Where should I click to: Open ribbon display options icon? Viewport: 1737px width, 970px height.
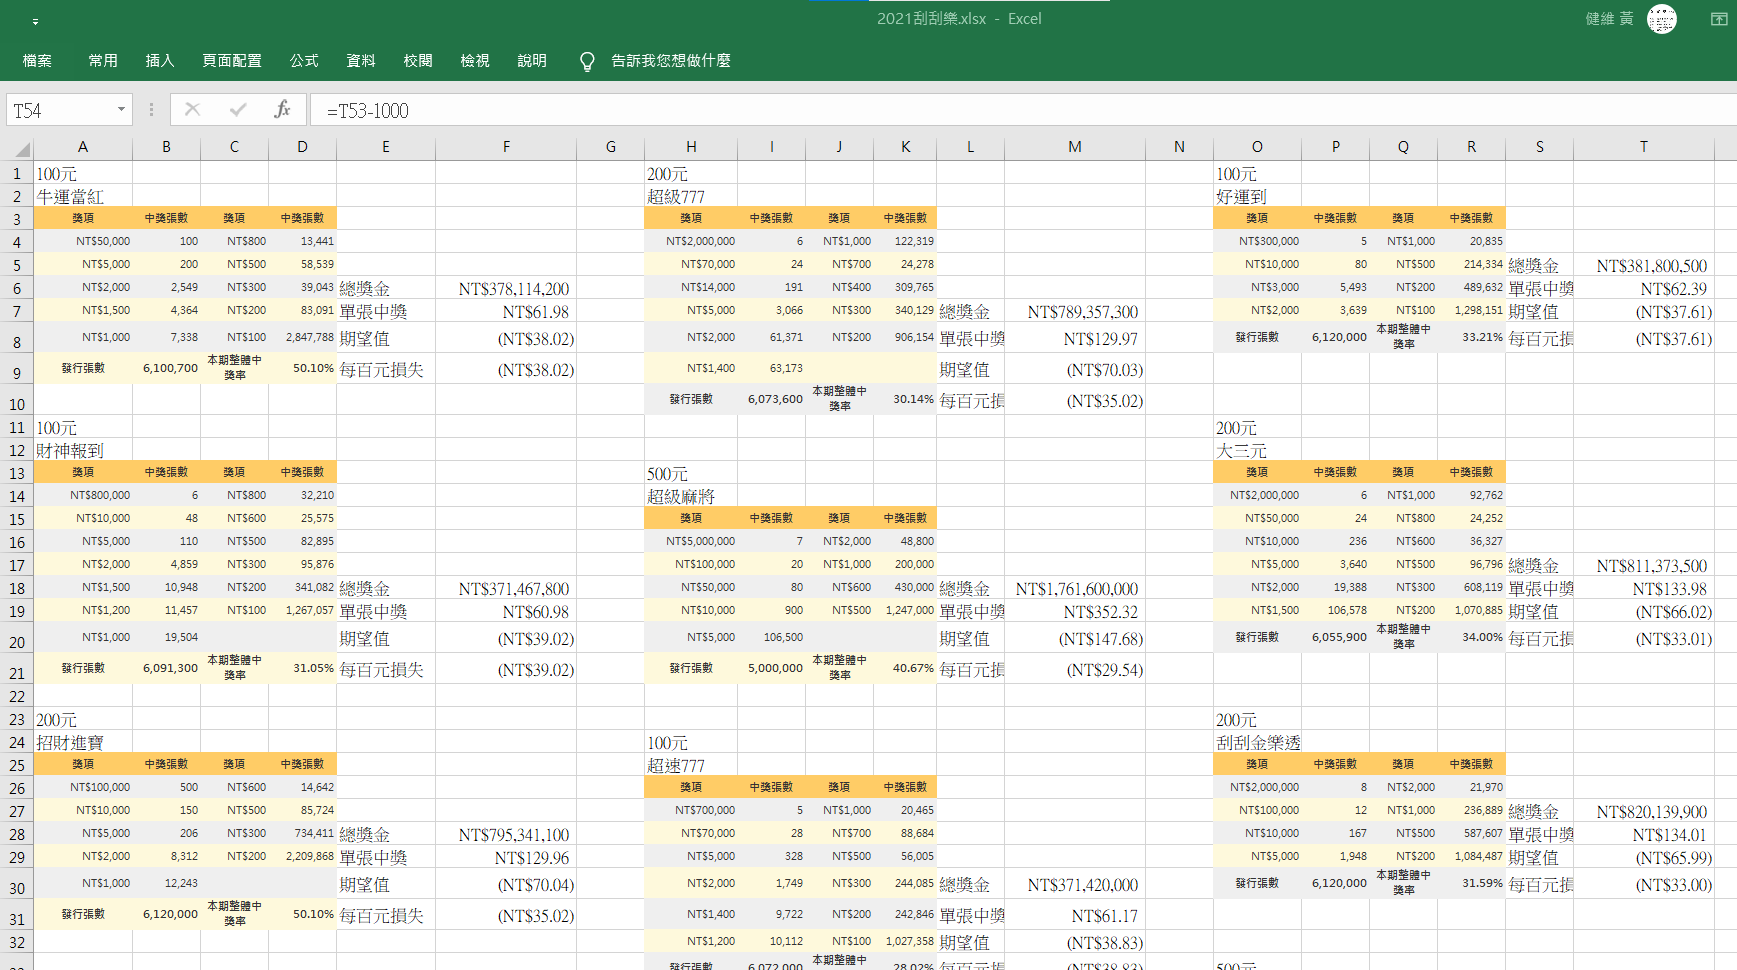click(1719, 19)
